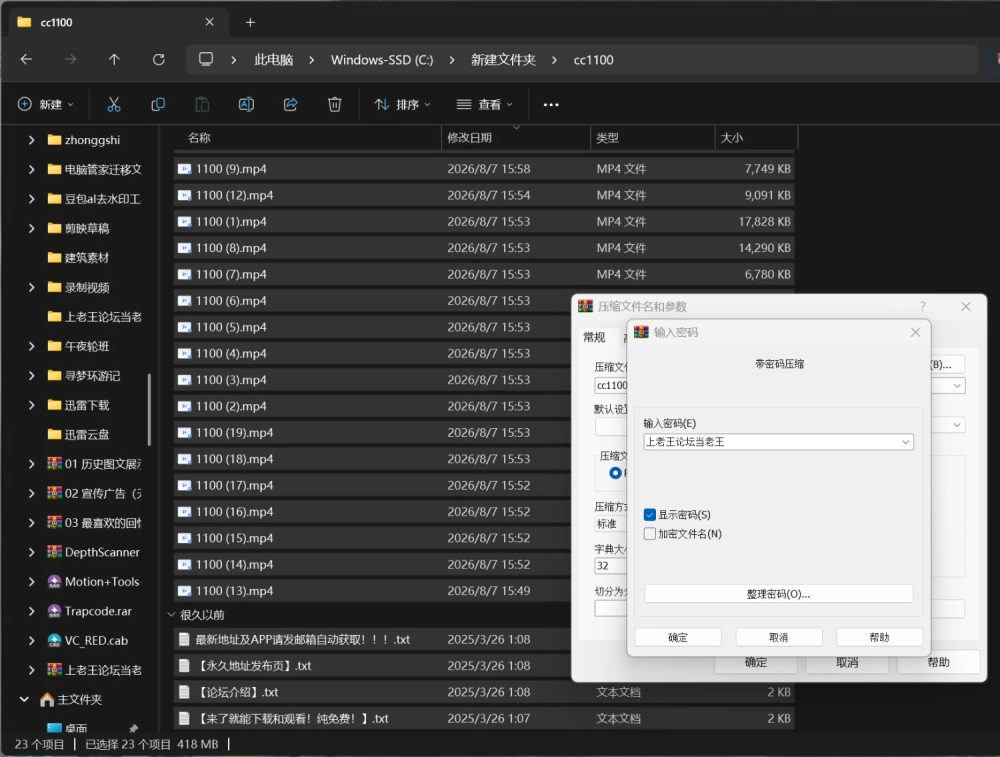Uncheck the 显示密码(S) checkbox

coord(649,515)
